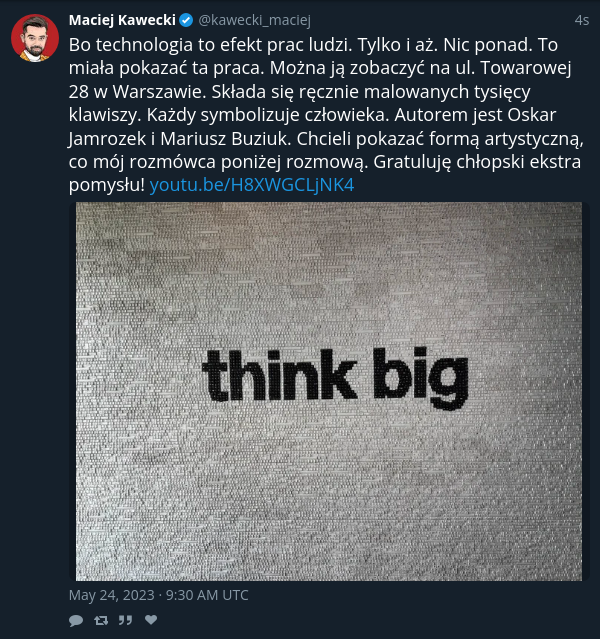Click the 9:30 AM UTC time text
The image size is (600, 639).
[207, 595]
